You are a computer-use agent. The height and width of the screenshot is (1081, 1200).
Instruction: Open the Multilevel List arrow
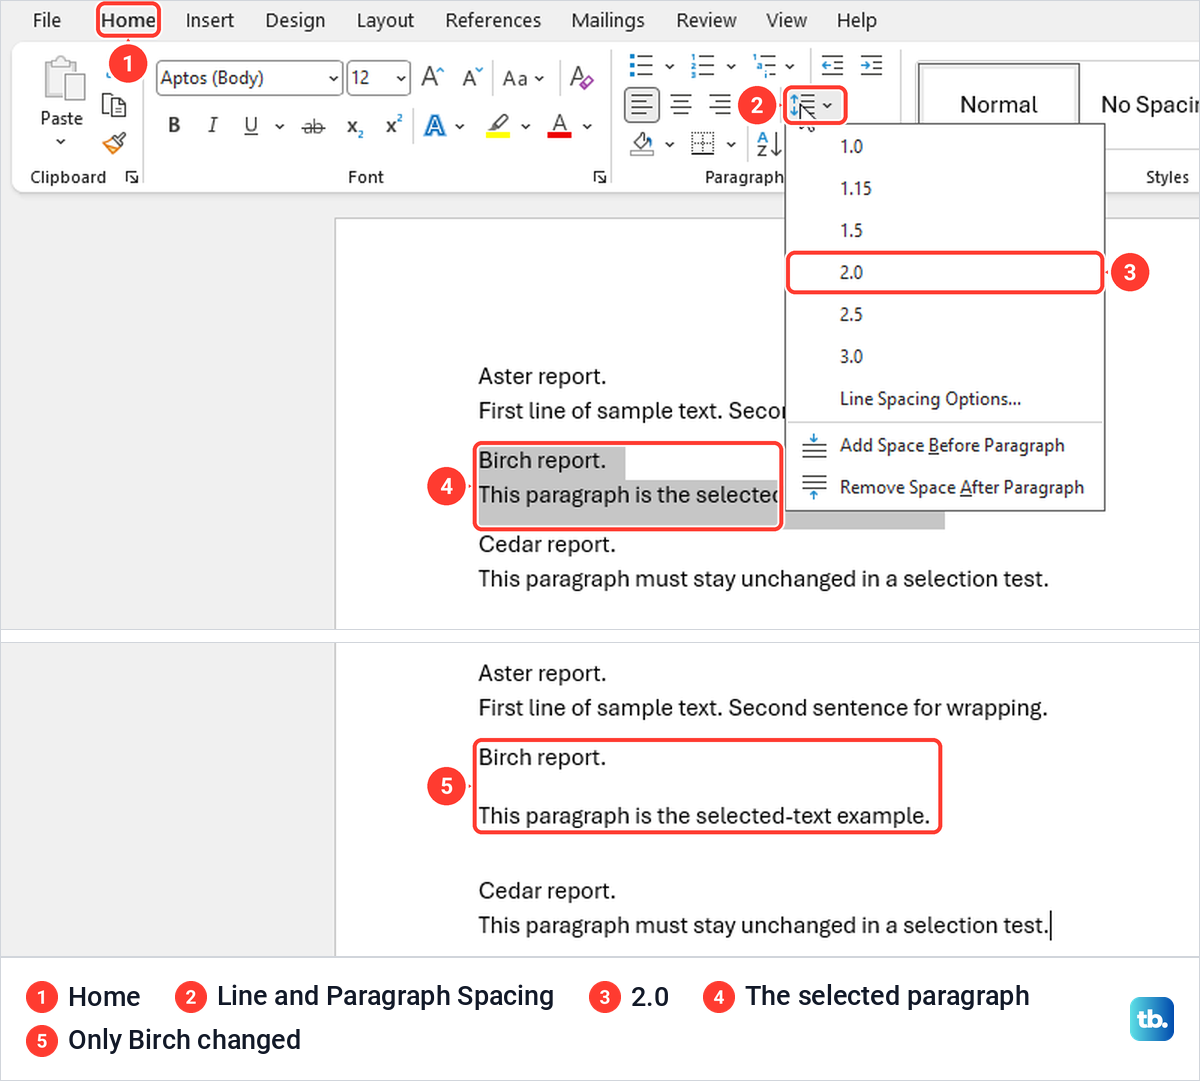[790, 67]
